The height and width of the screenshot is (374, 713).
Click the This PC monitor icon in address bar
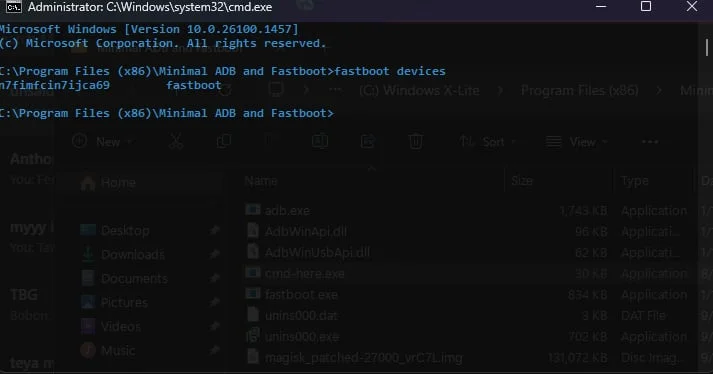(276, 89)
